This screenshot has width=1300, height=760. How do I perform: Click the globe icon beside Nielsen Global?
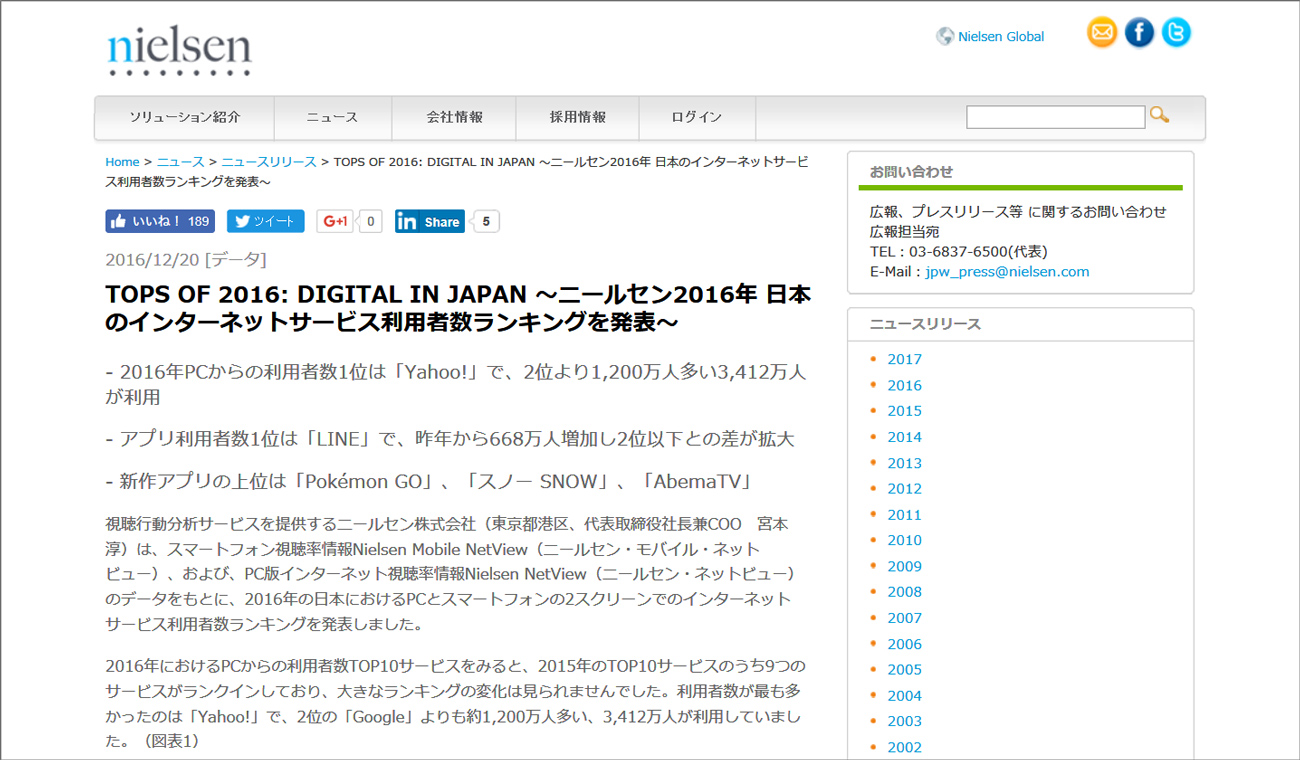coord(945,36)
